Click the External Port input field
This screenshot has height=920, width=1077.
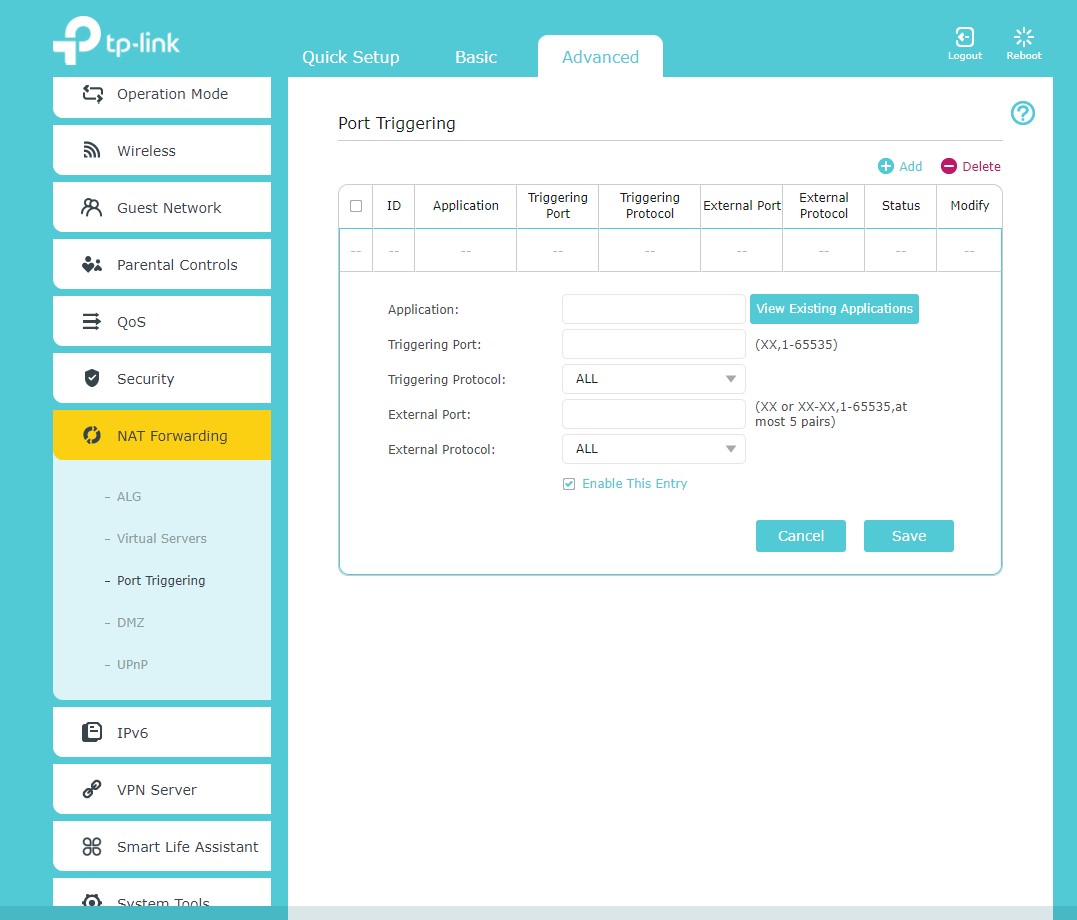(x=653, y=414)
